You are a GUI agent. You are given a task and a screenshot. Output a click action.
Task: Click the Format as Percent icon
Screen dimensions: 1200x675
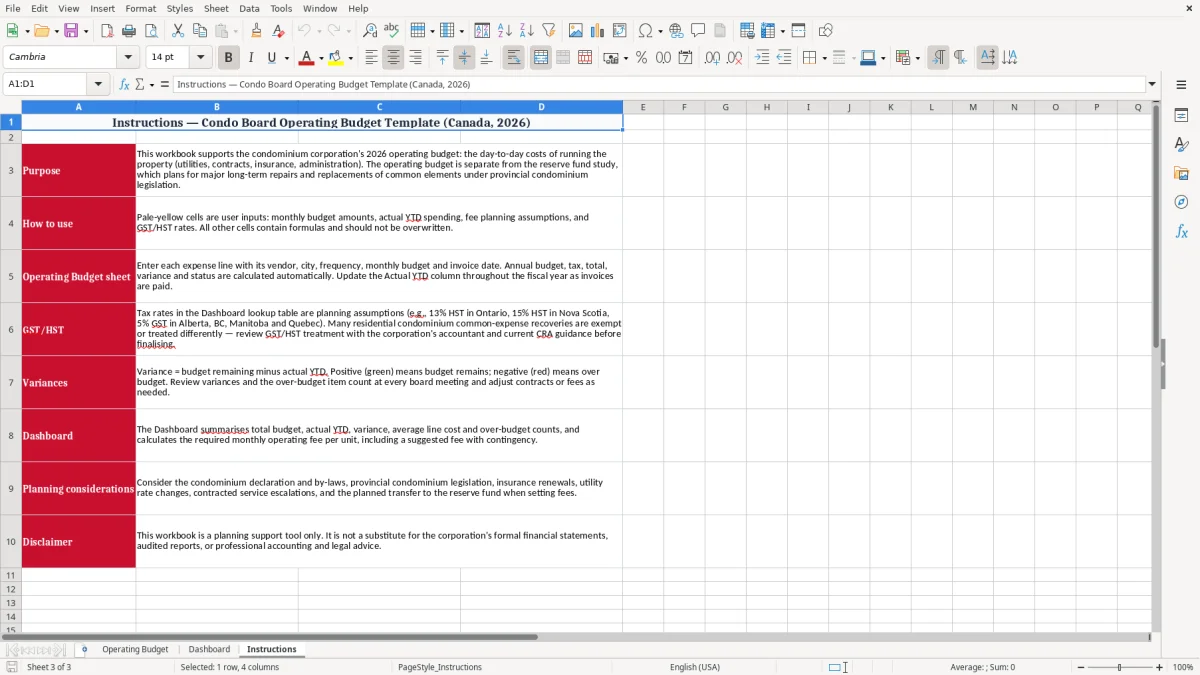click(x=641, y=58)
